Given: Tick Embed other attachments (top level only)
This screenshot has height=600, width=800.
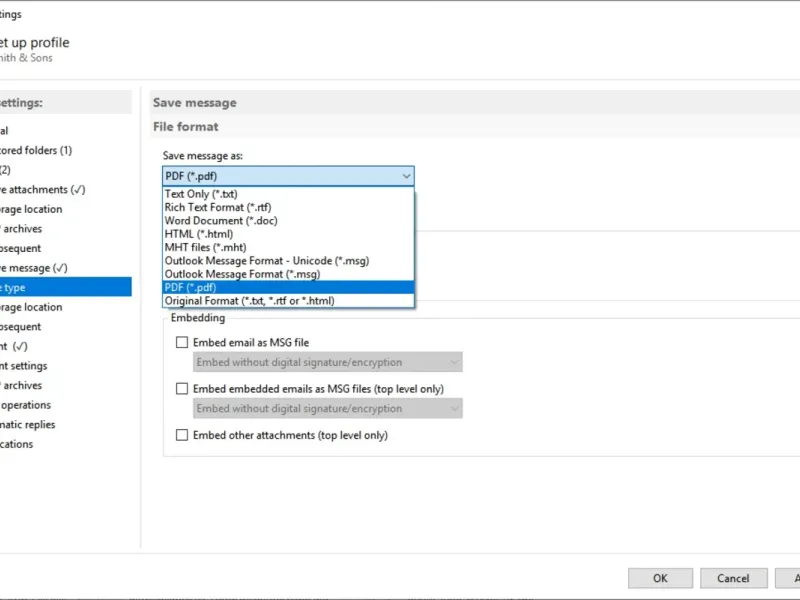Looking at the screenshot, I should [x=182, y=435].
